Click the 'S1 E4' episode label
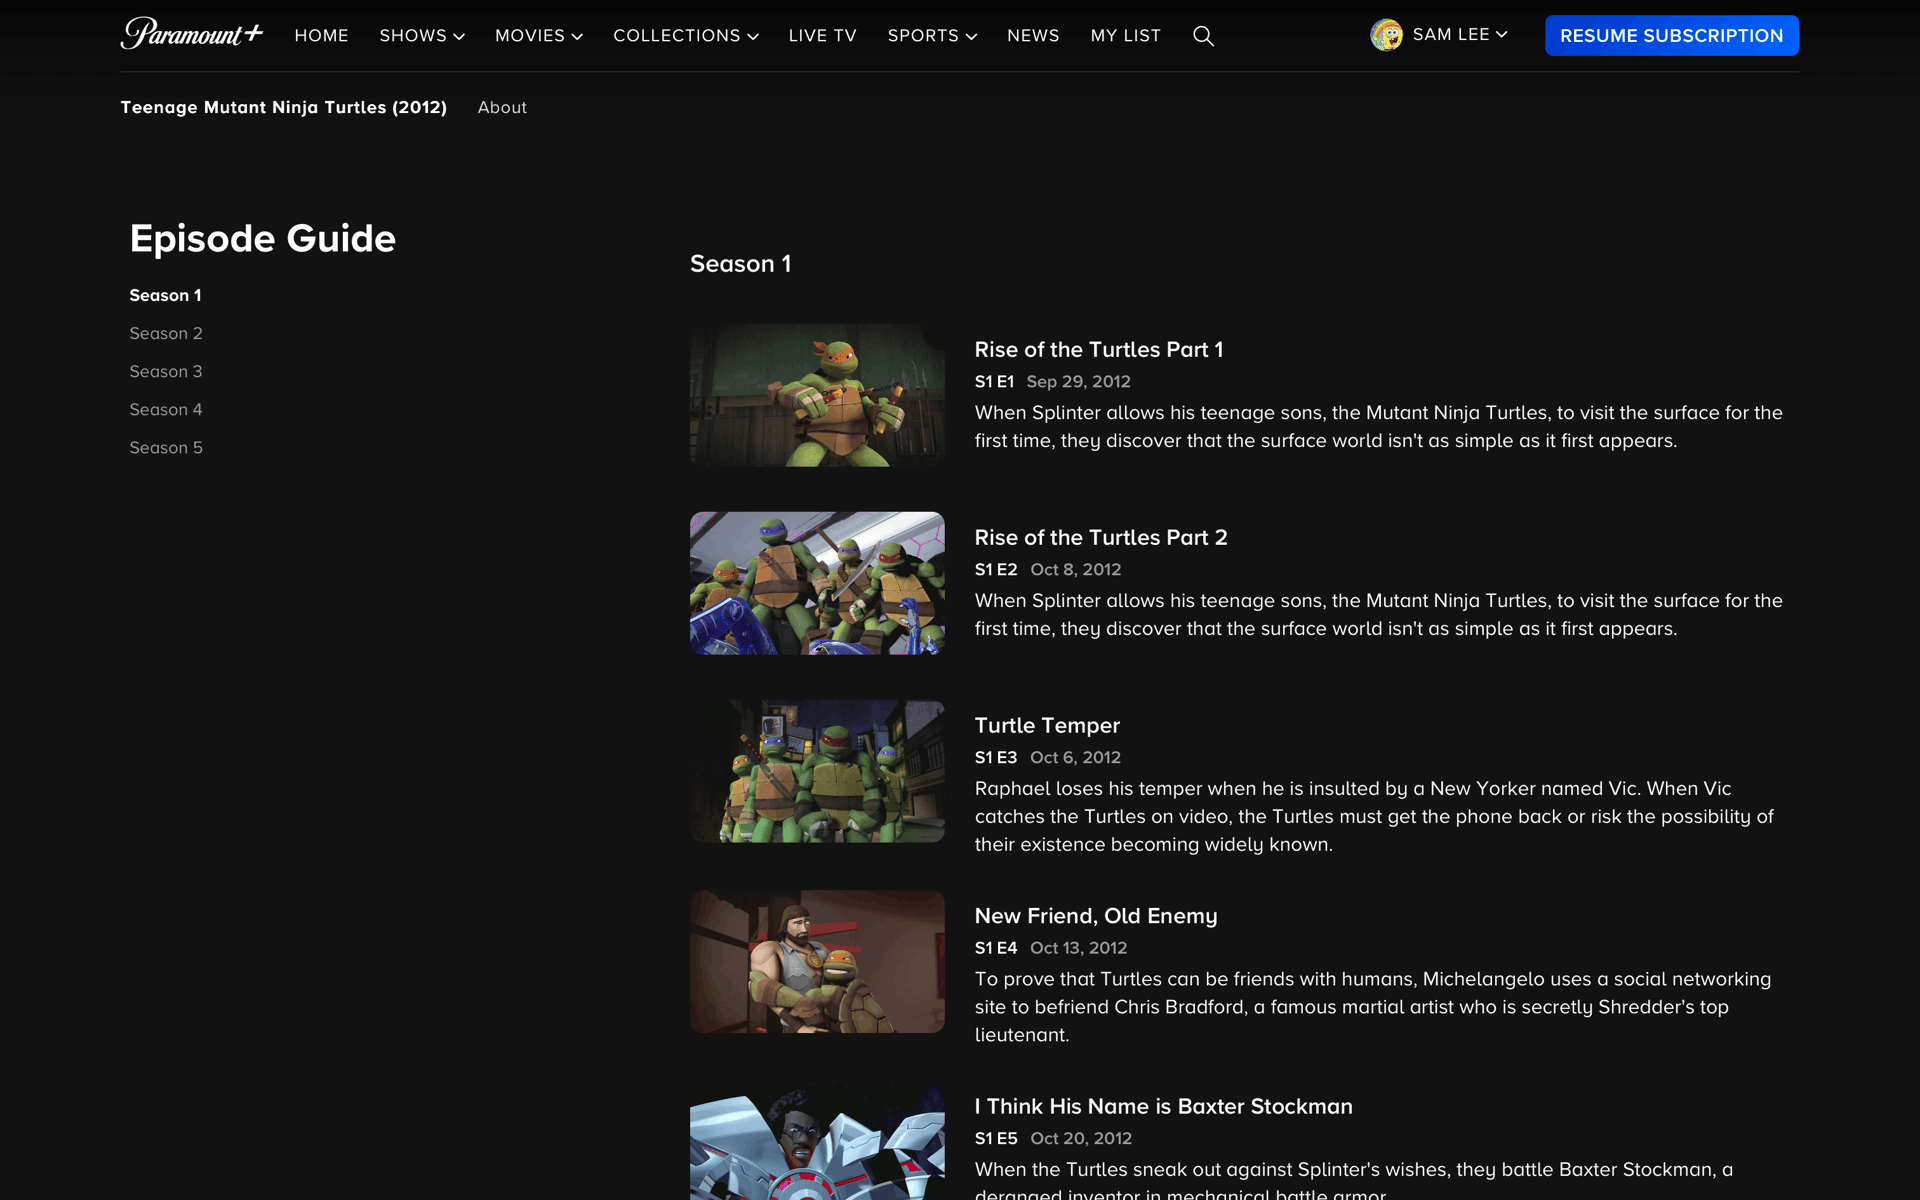Viewport: 1920px width, 1200px height. tap(996, 947)
